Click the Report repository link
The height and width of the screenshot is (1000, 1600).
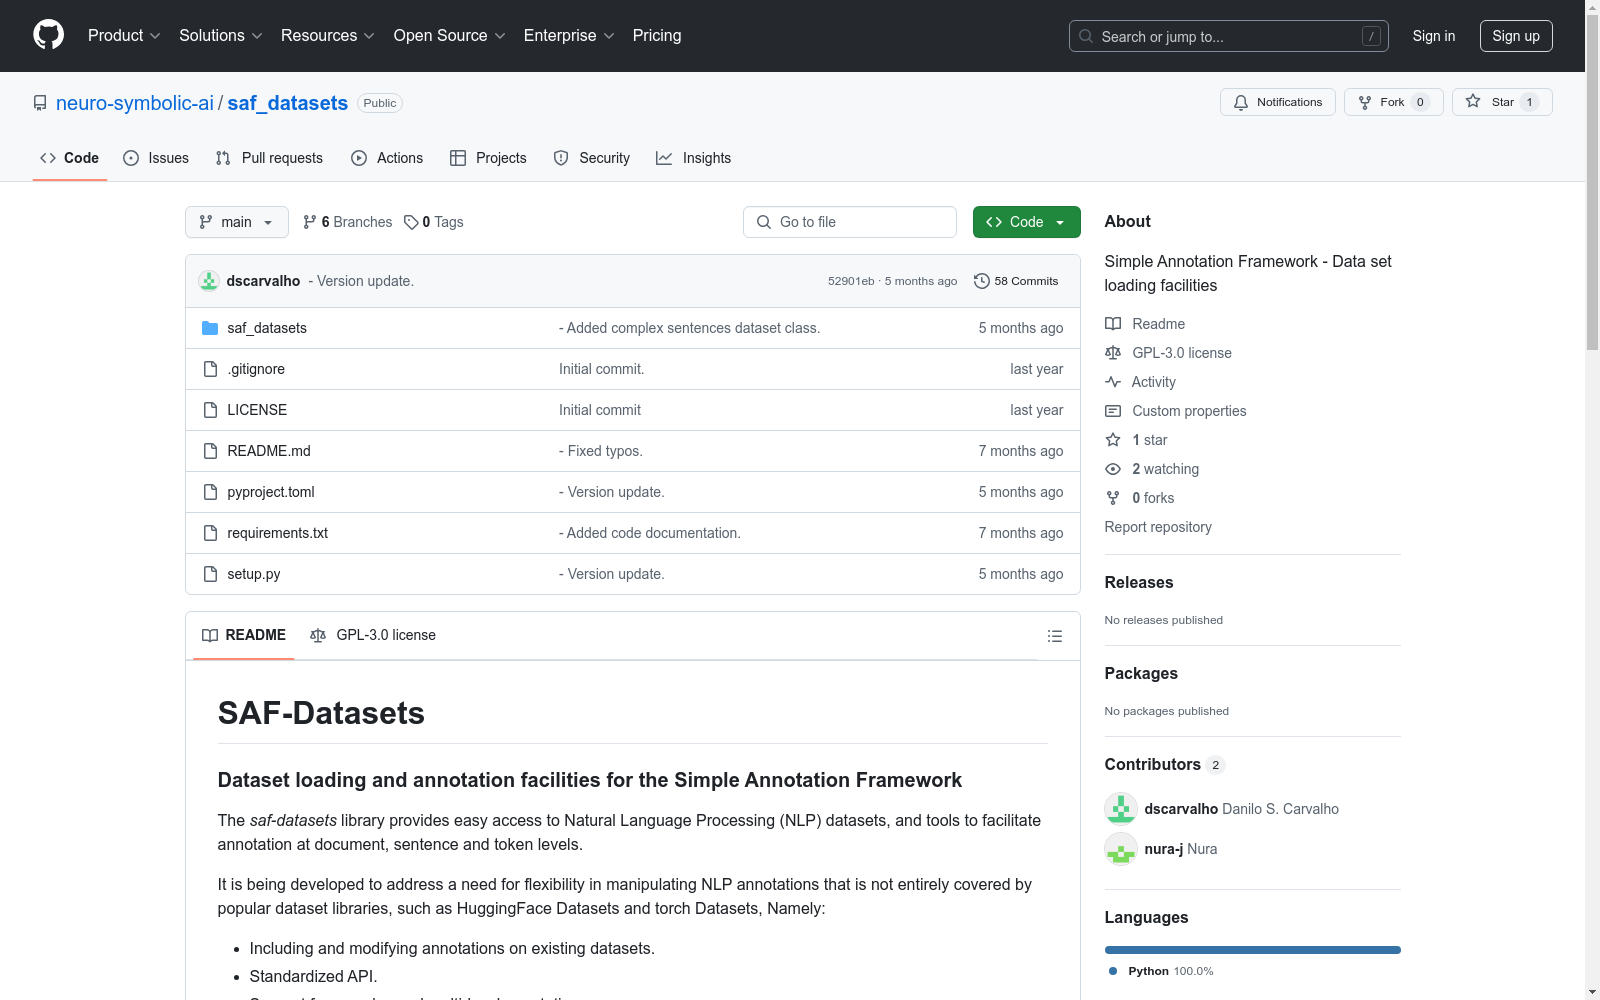(x=1158, y=527)
